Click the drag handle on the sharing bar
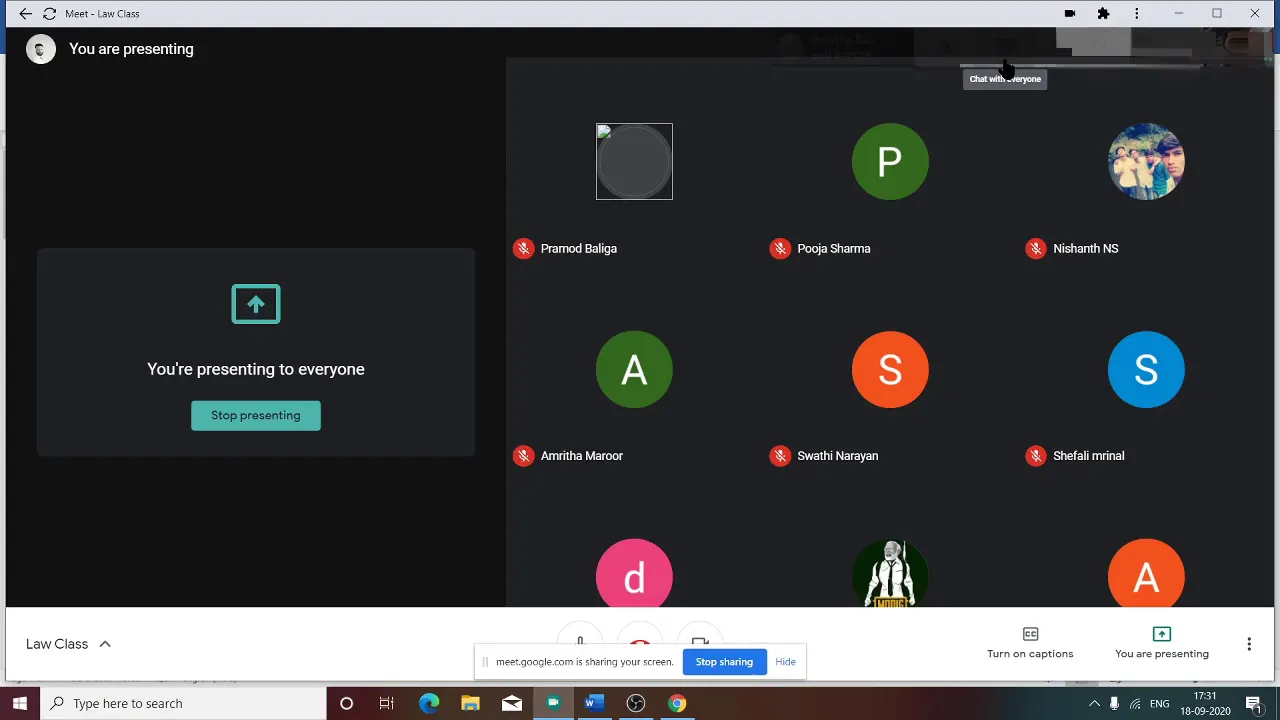 (x=485, y=662)
